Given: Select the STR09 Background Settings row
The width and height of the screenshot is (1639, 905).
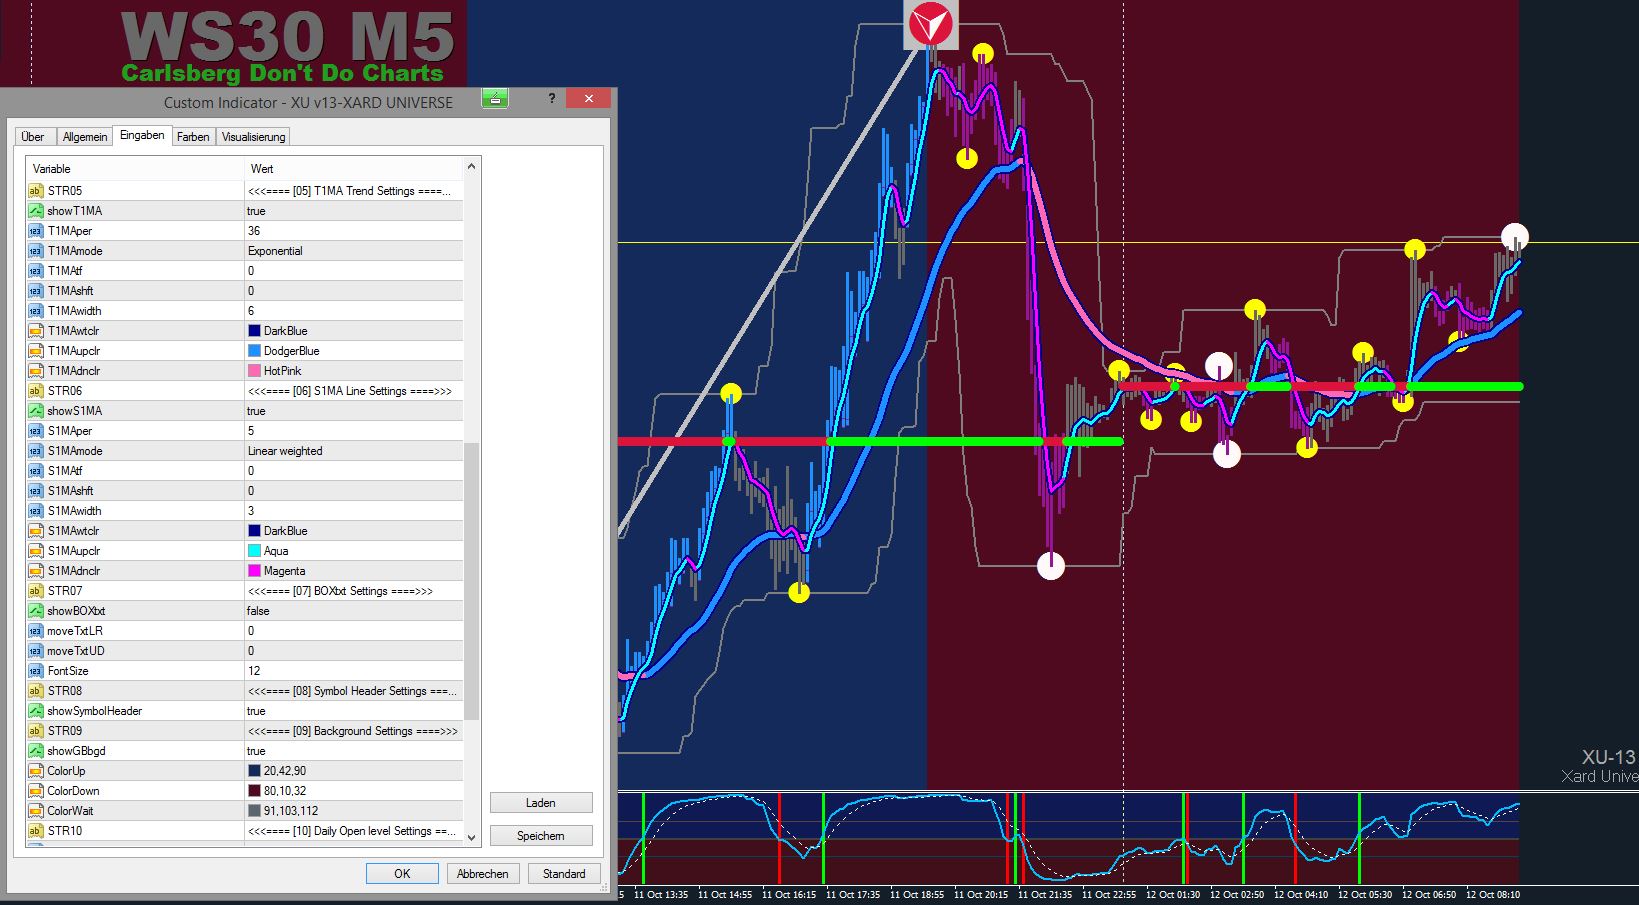Looking at the screenshot, I should click(x=245, y=731).
